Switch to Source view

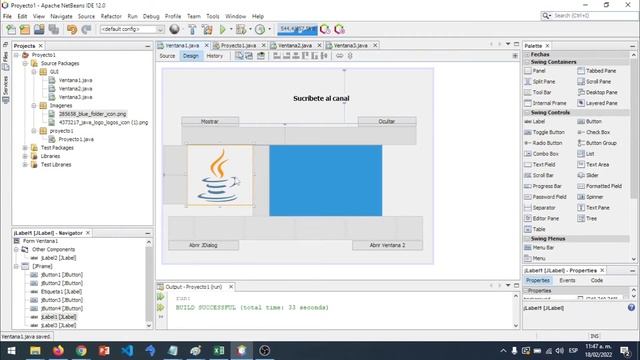(x=167, y=56)
